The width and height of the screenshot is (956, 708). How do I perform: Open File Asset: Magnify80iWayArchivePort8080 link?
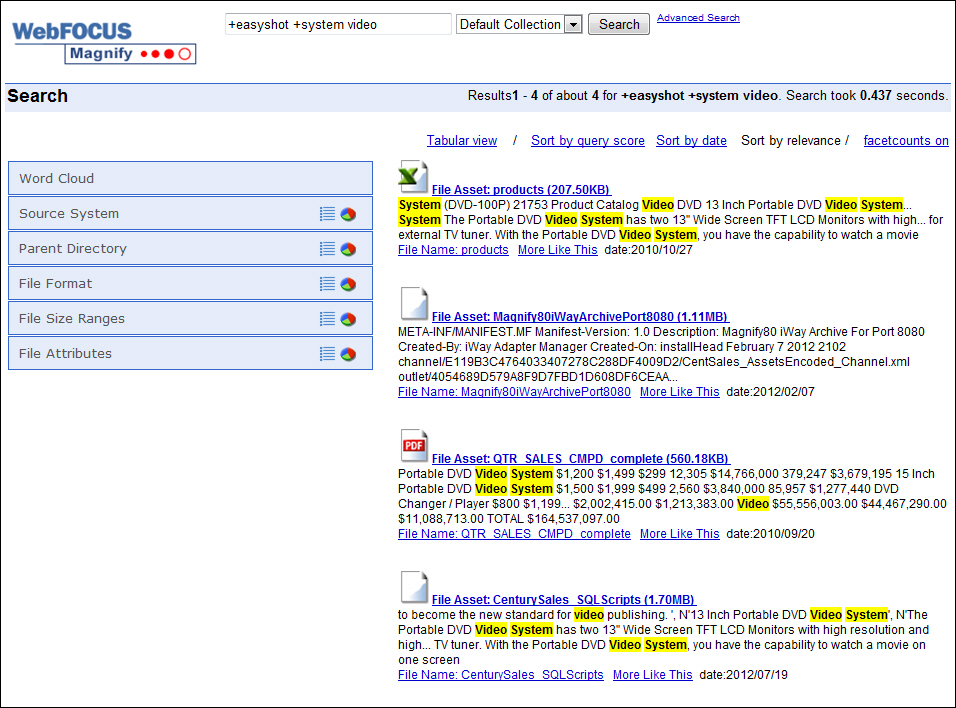coord(580,316)
